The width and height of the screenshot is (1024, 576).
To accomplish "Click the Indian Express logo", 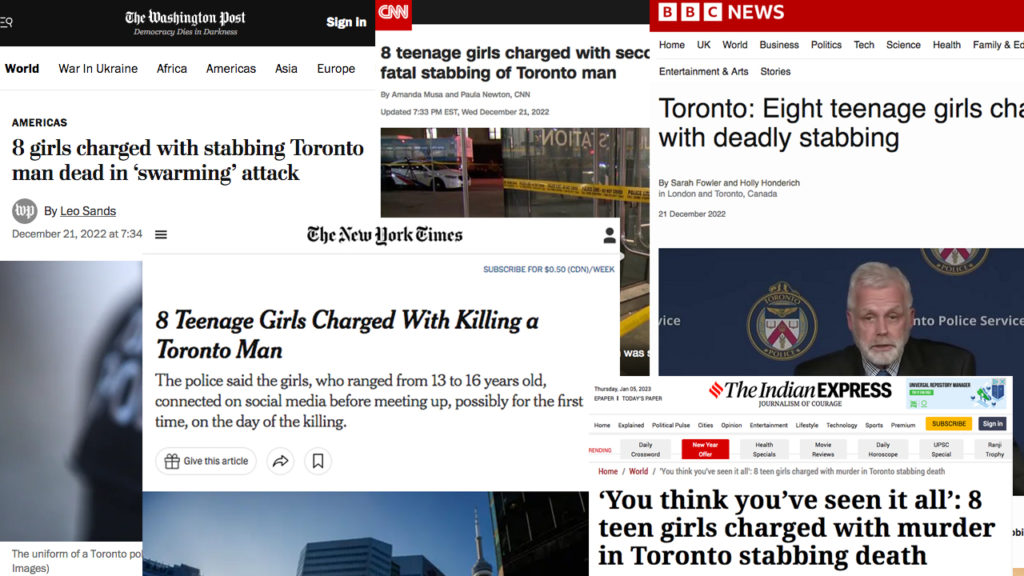I will coord(799,391).
